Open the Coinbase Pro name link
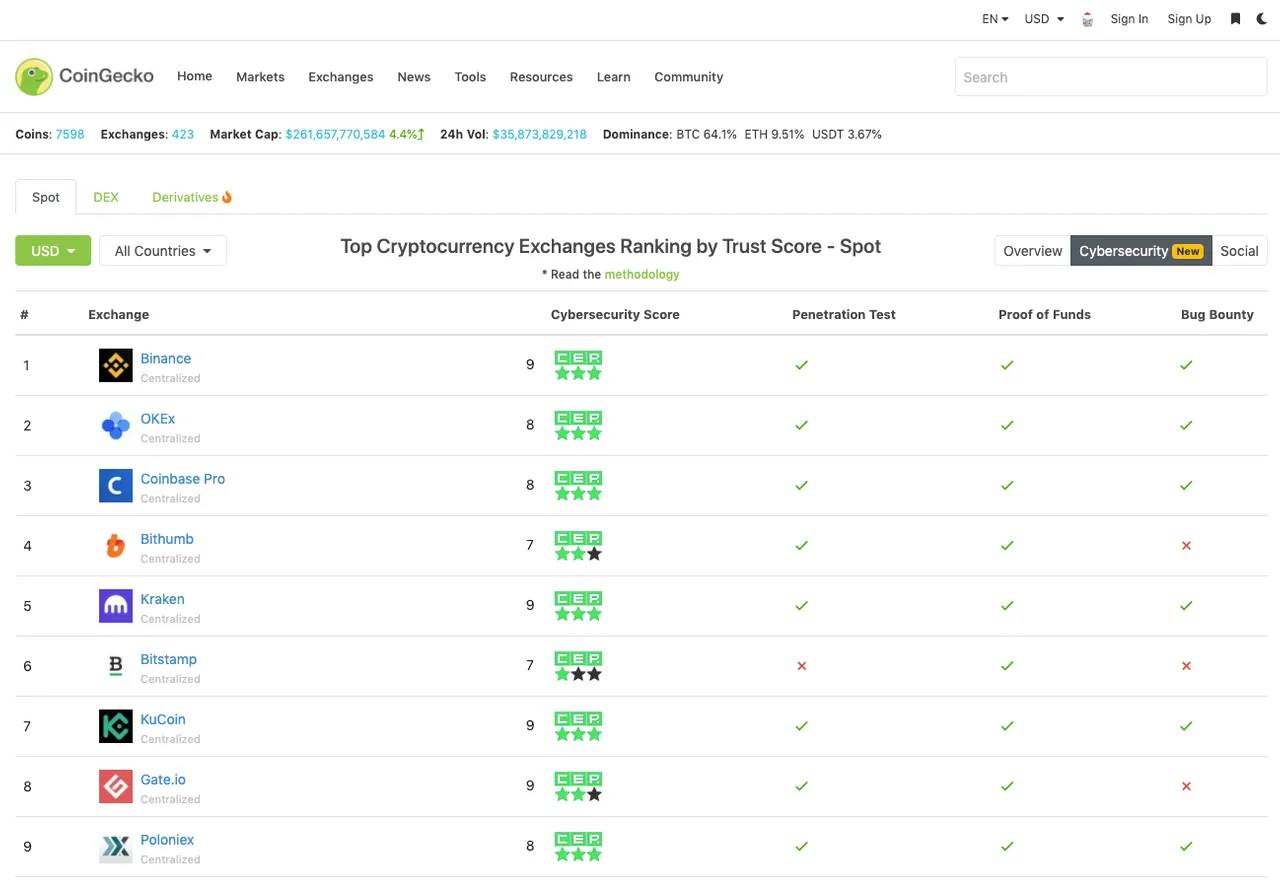The image size is (1280, 882). [x=183, y=479]
